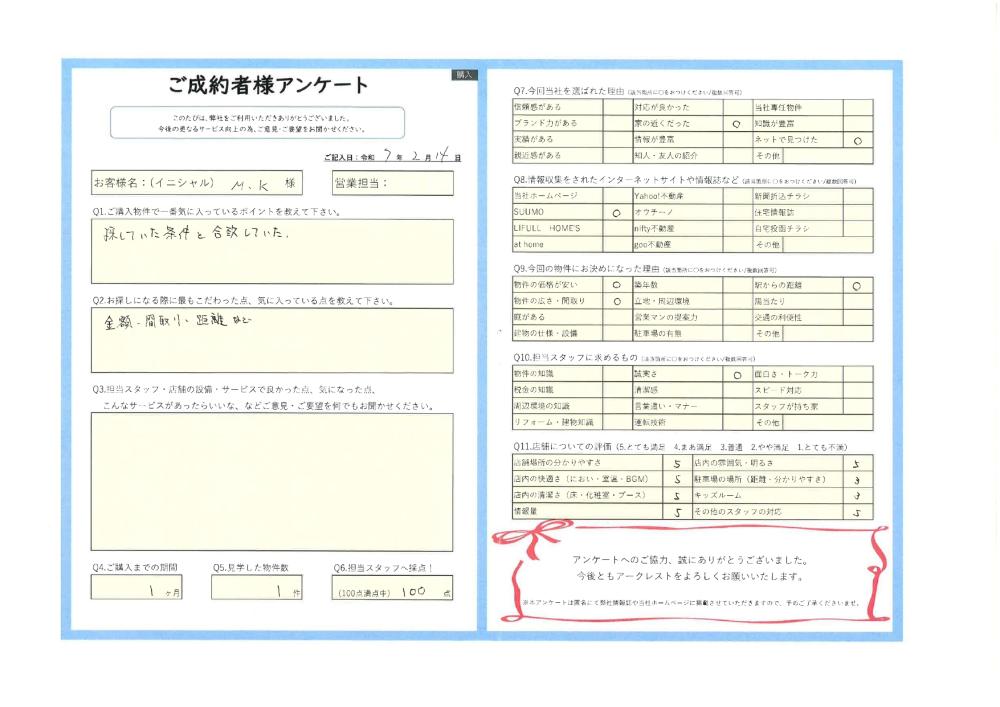Click the ご成約者様アンケート title
Image resolution: width=1000 pixels, height=707 pixels.
pos(268,85)
